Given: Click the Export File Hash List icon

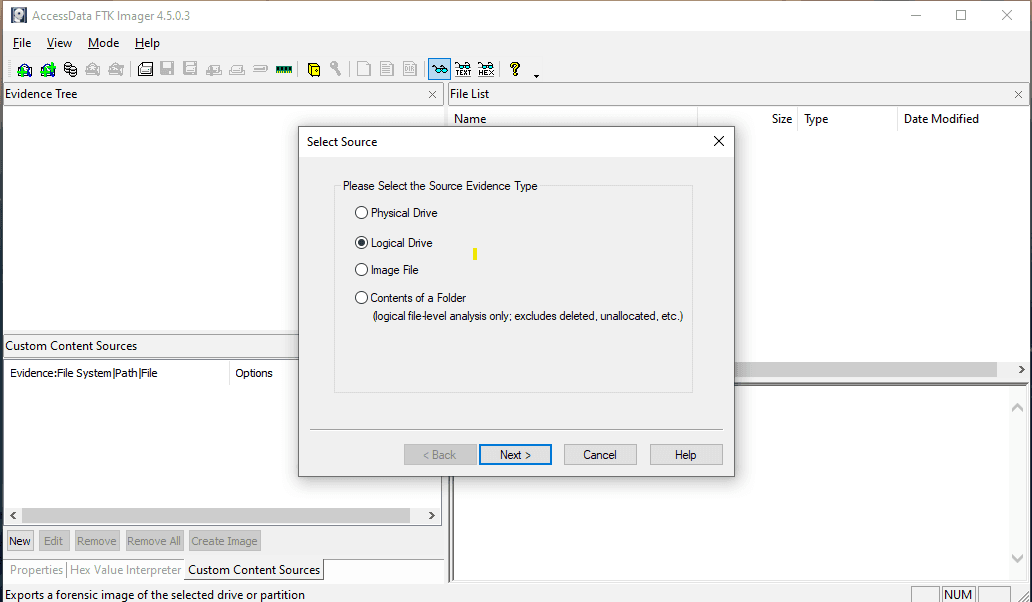Looking at the screenshot, I should click(387, 68).
